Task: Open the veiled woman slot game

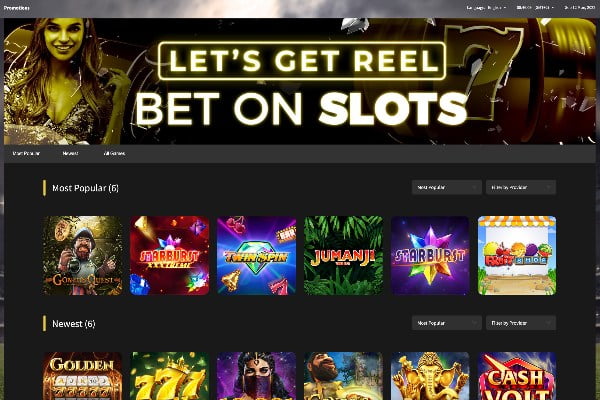Action: 256,376
